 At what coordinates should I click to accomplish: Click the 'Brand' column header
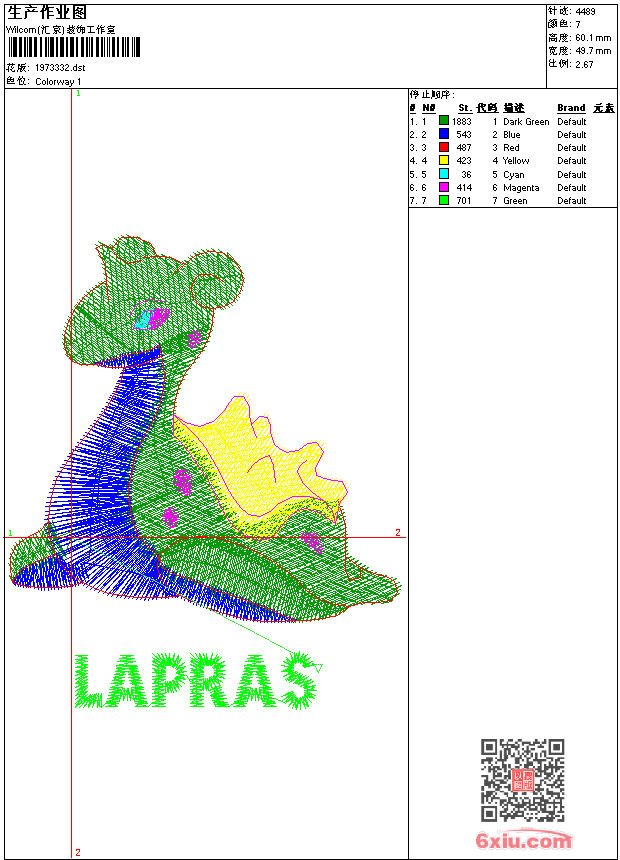(x=571, y=108)
